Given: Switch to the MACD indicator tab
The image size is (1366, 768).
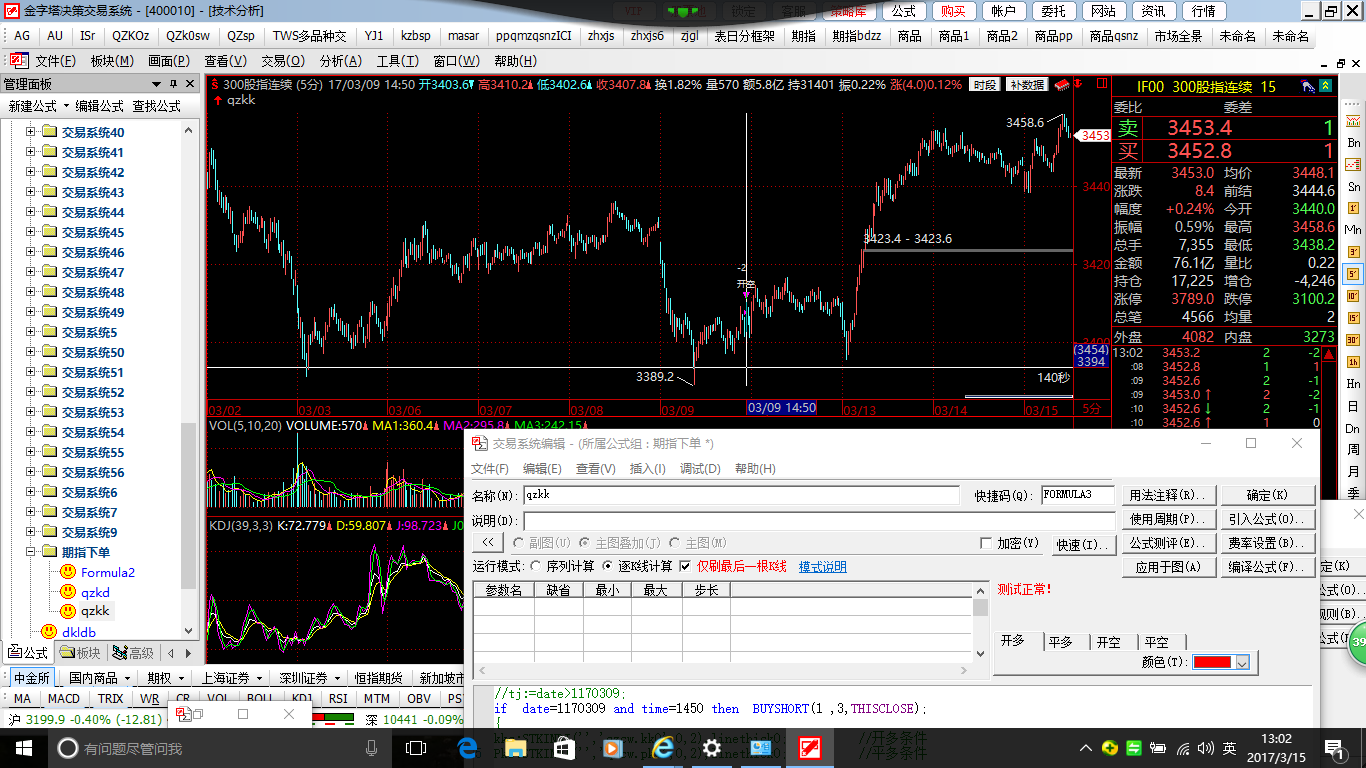Looking at the screenshot, I should [64, 699].
